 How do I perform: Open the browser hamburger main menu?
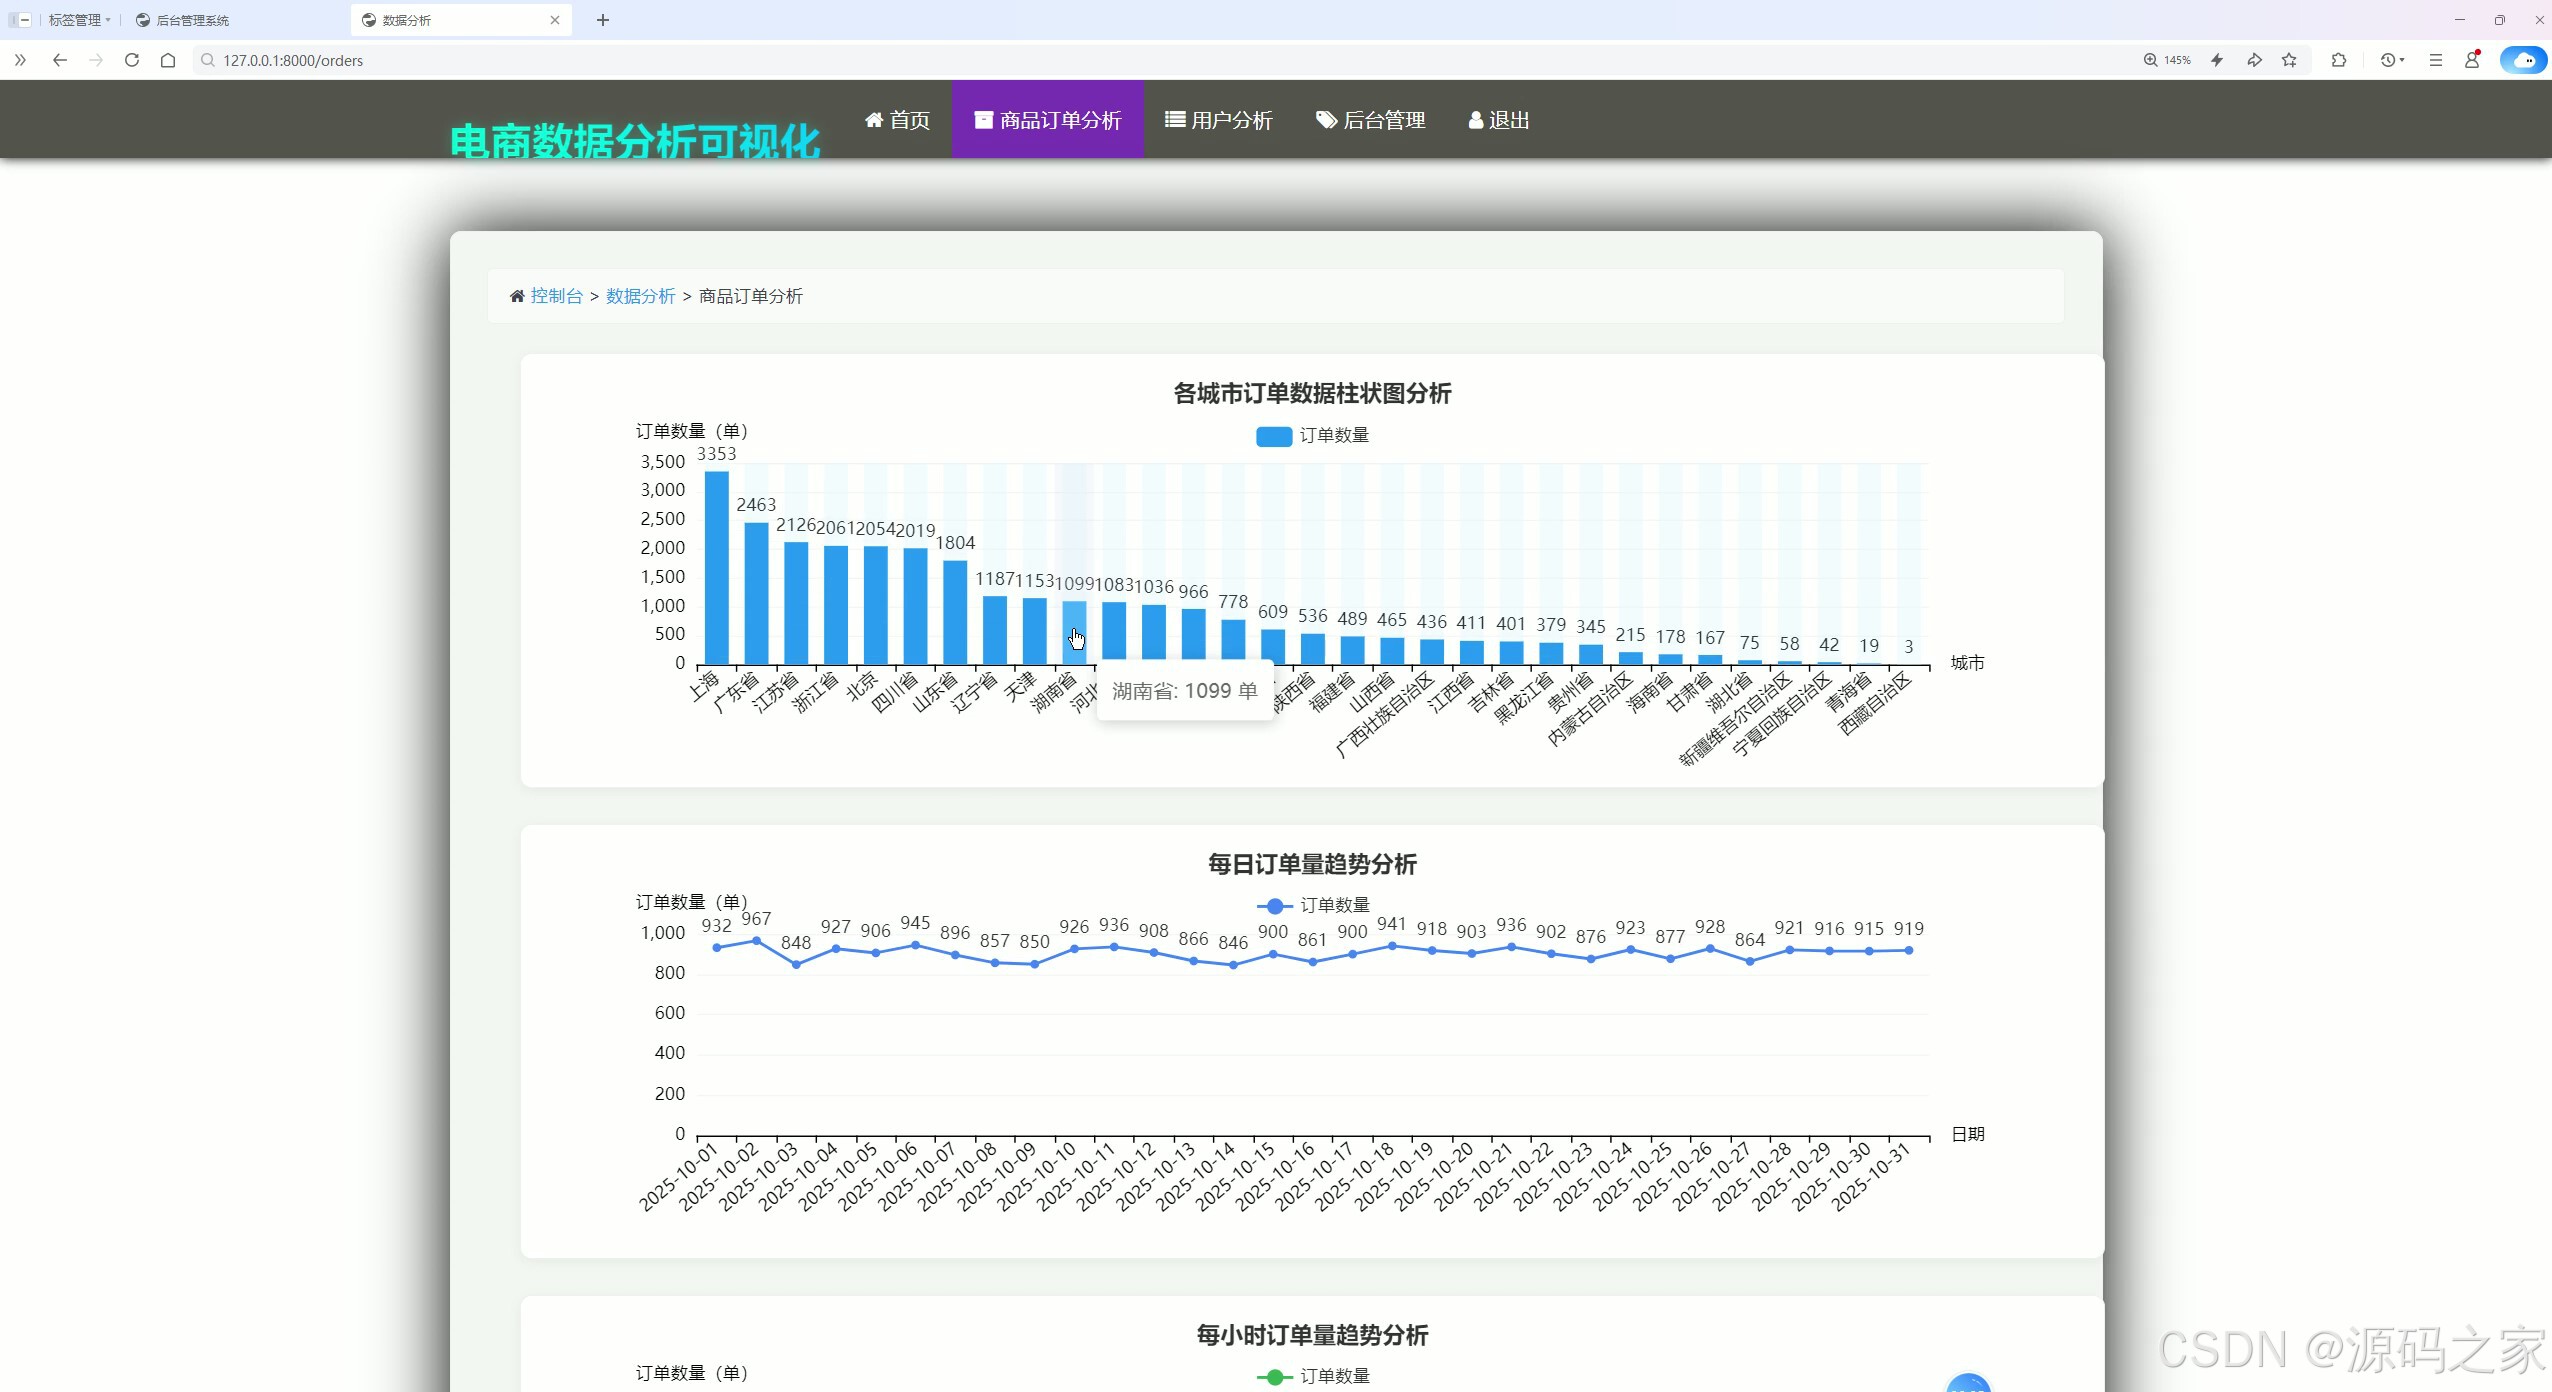click(2436, 60)
